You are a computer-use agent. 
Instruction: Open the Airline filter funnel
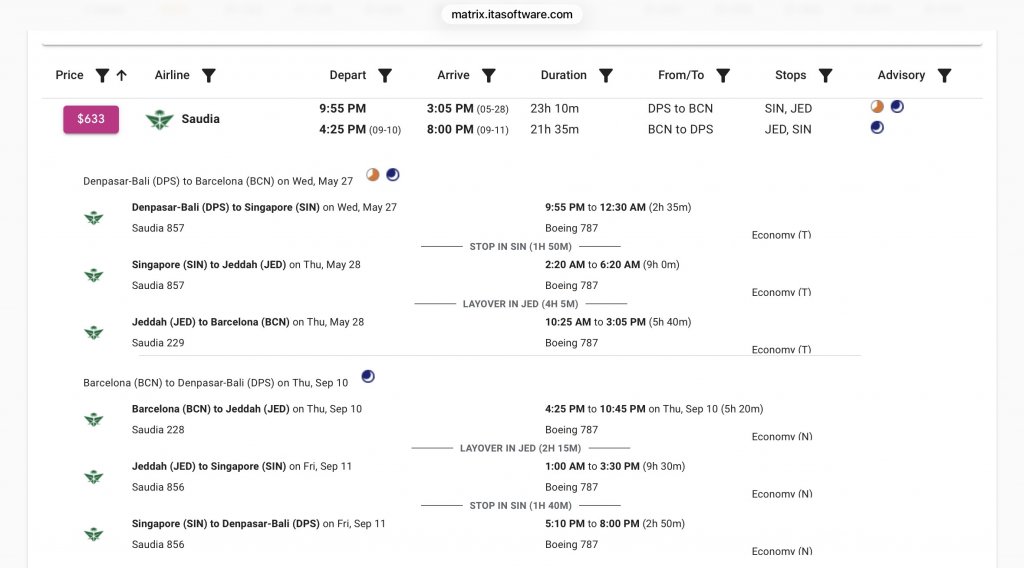(x=209, y=75)
